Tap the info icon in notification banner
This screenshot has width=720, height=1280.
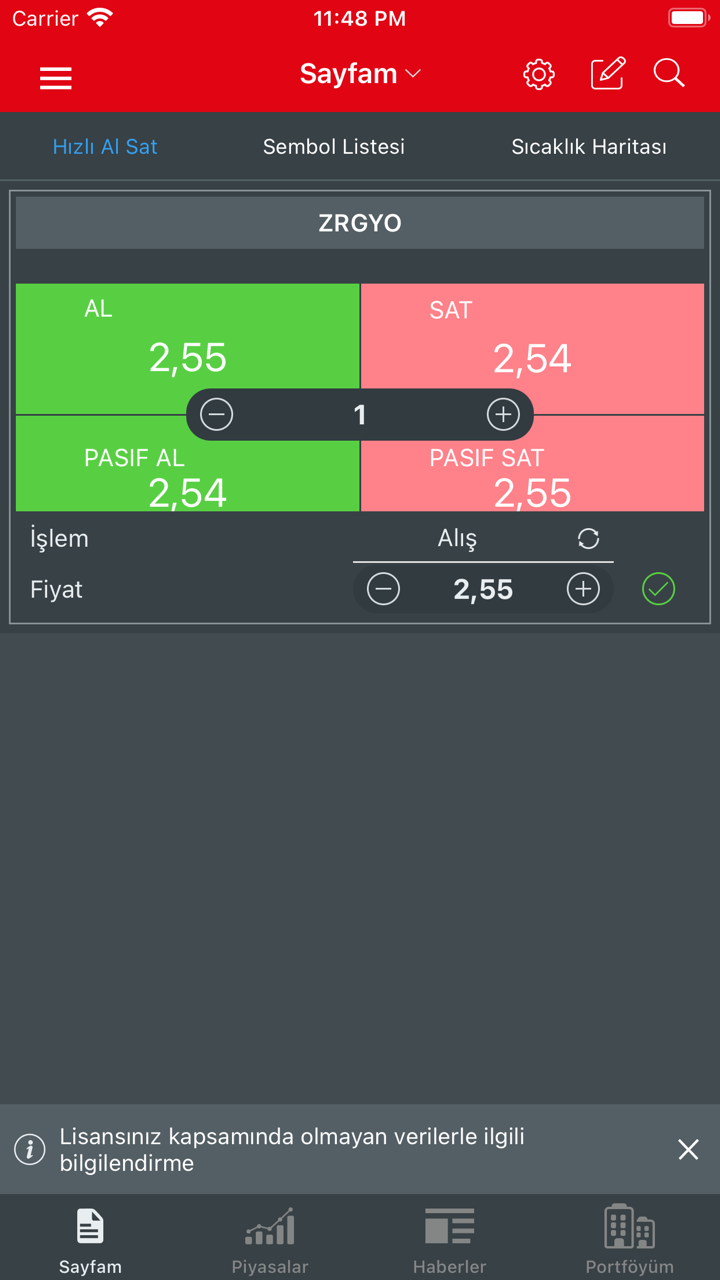[x=30, y=1149]
